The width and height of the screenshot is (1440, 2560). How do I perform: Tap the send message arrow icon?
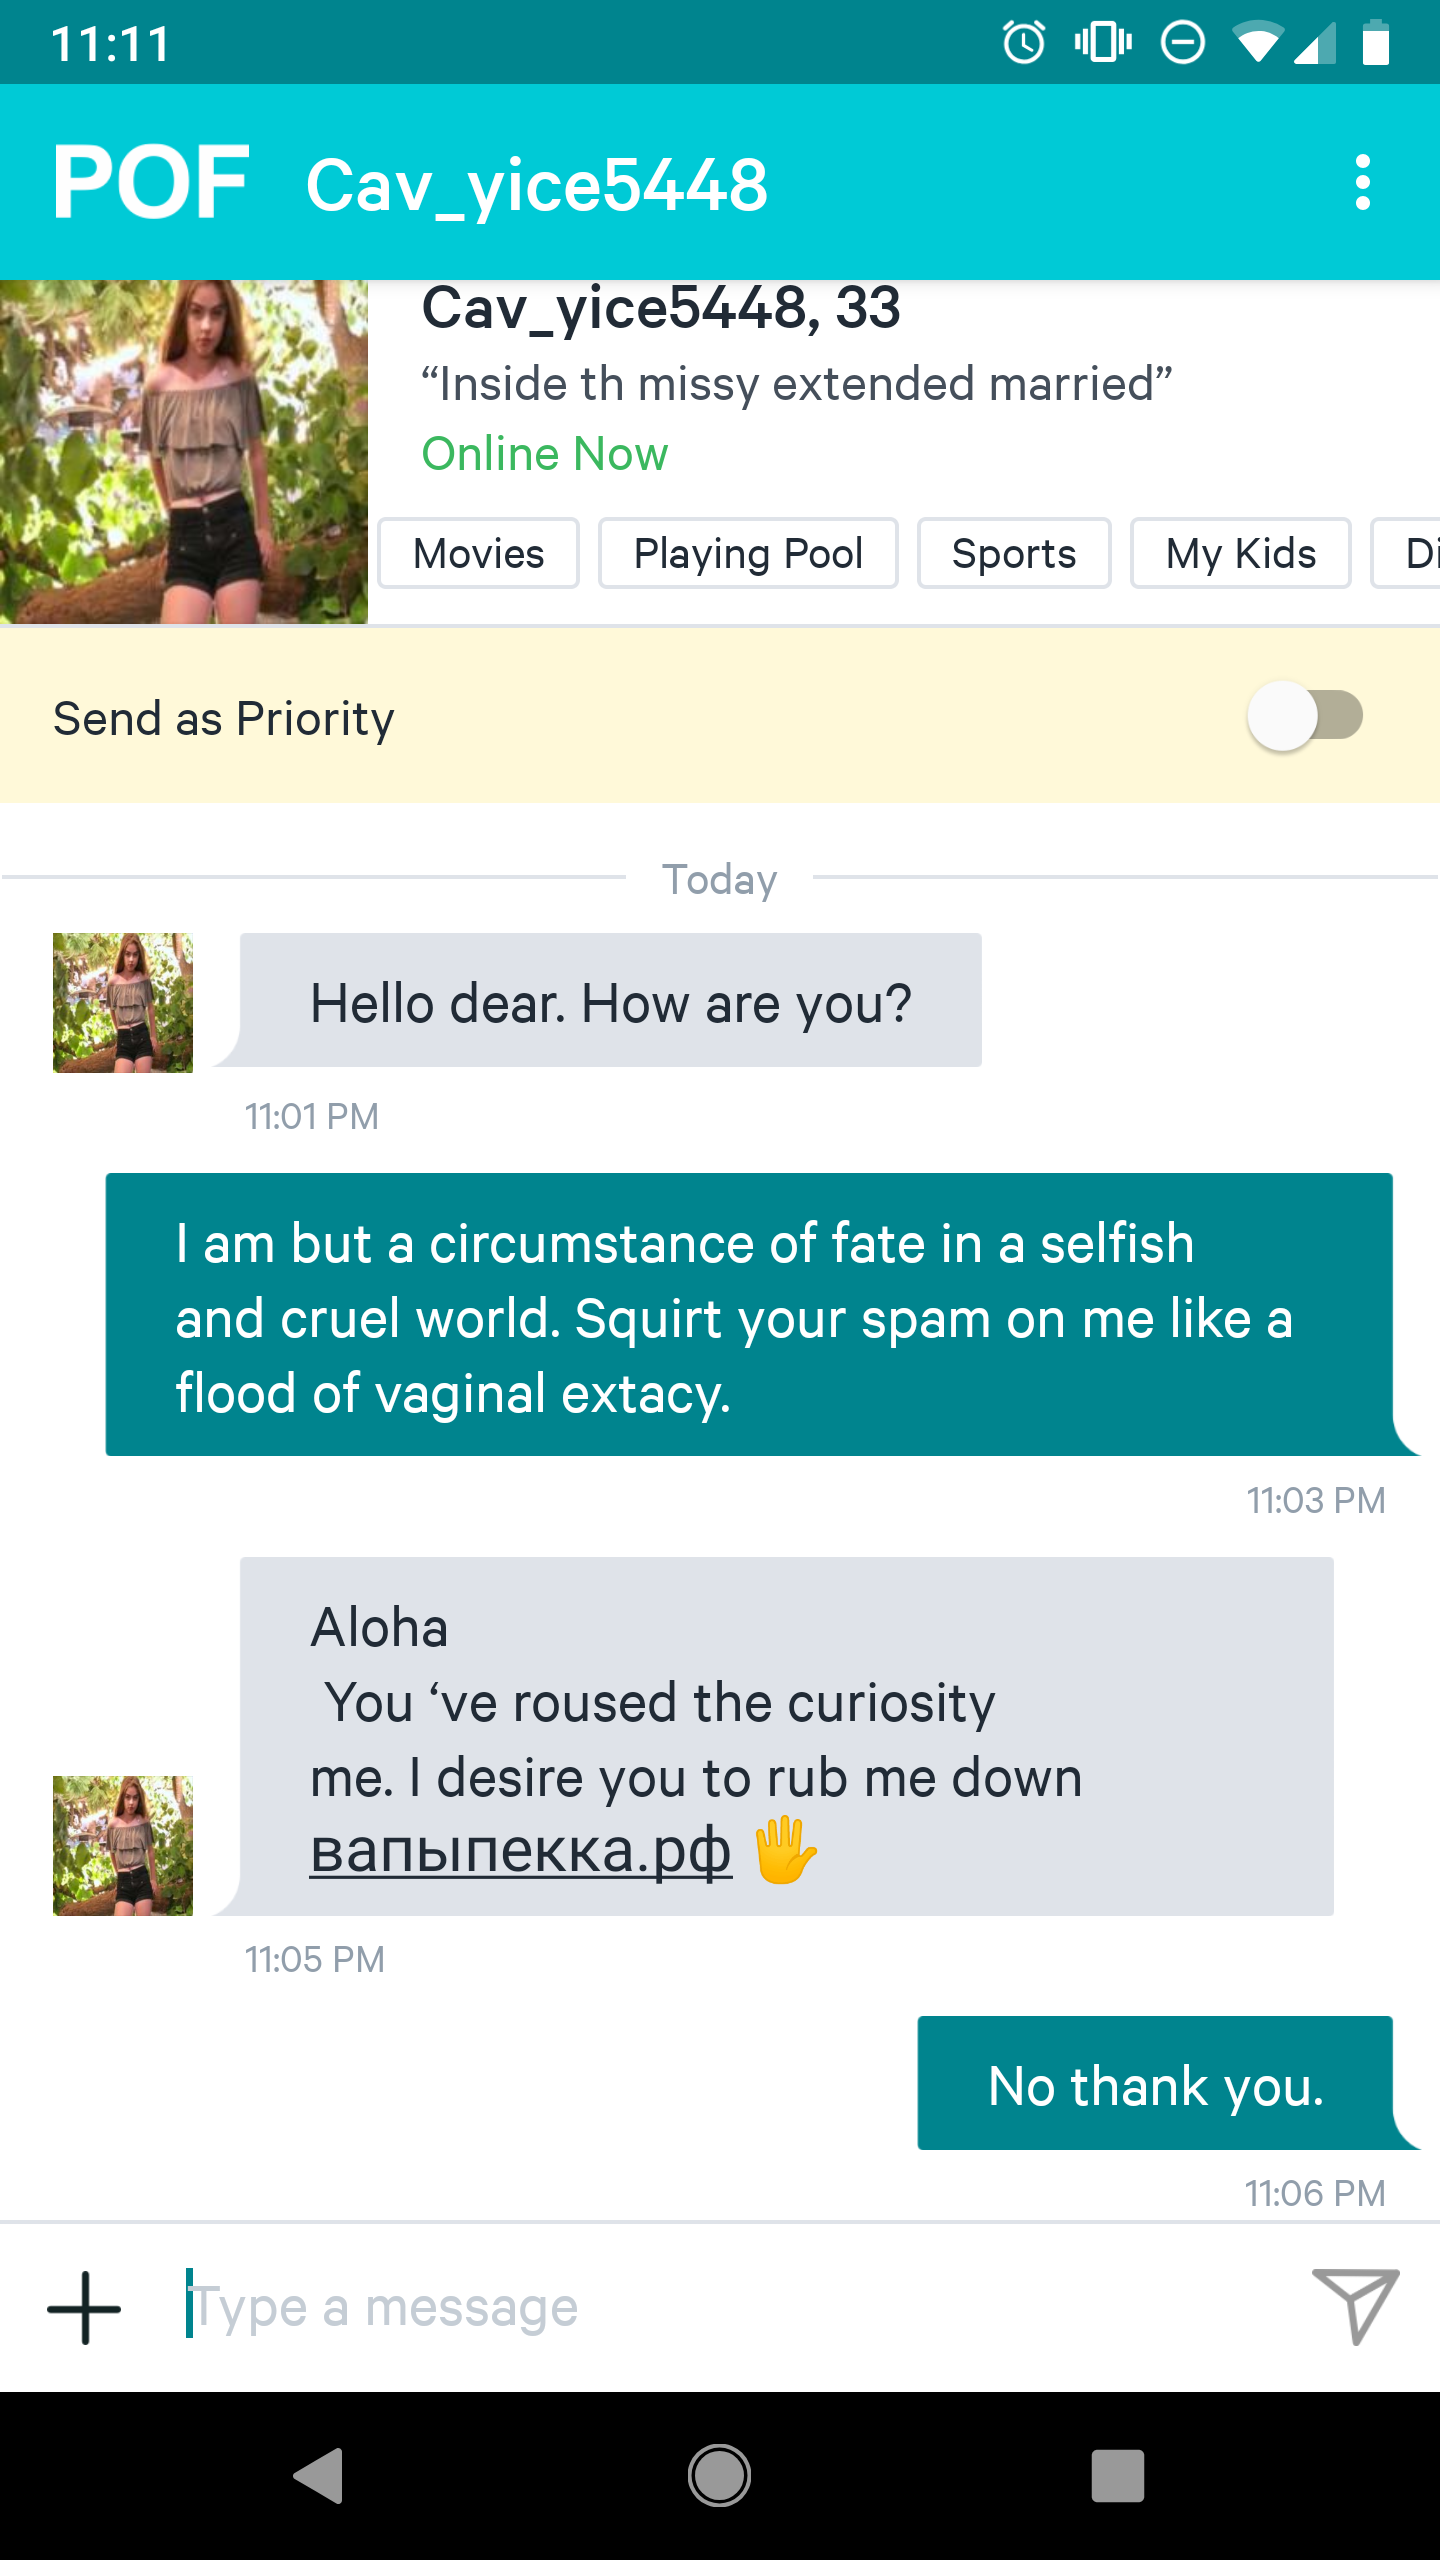tap(1355, 2305)
